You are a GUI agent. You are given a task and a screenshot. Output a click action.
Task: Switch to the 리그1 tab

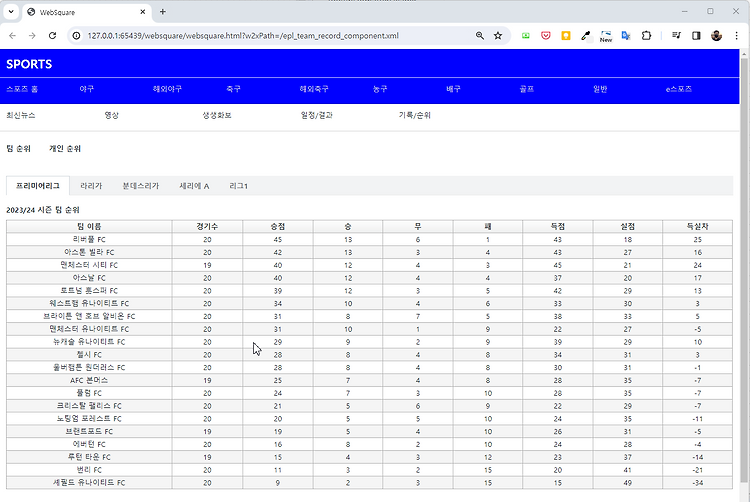coord(238,186)
